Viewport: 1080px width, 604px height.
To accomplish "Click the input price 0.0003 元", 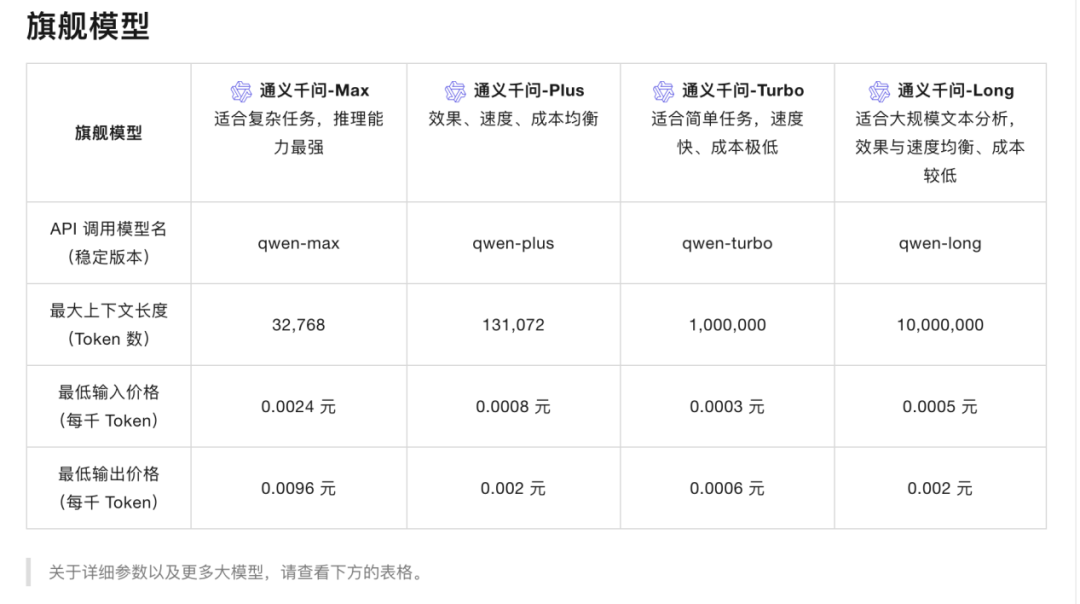I will click(727, 407).
